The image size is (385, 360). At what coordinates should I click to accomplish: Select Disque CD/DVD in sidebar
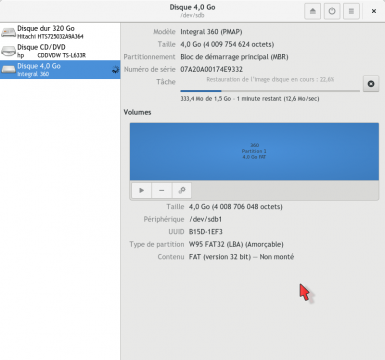pyautogui.click(x=60, y=51)
